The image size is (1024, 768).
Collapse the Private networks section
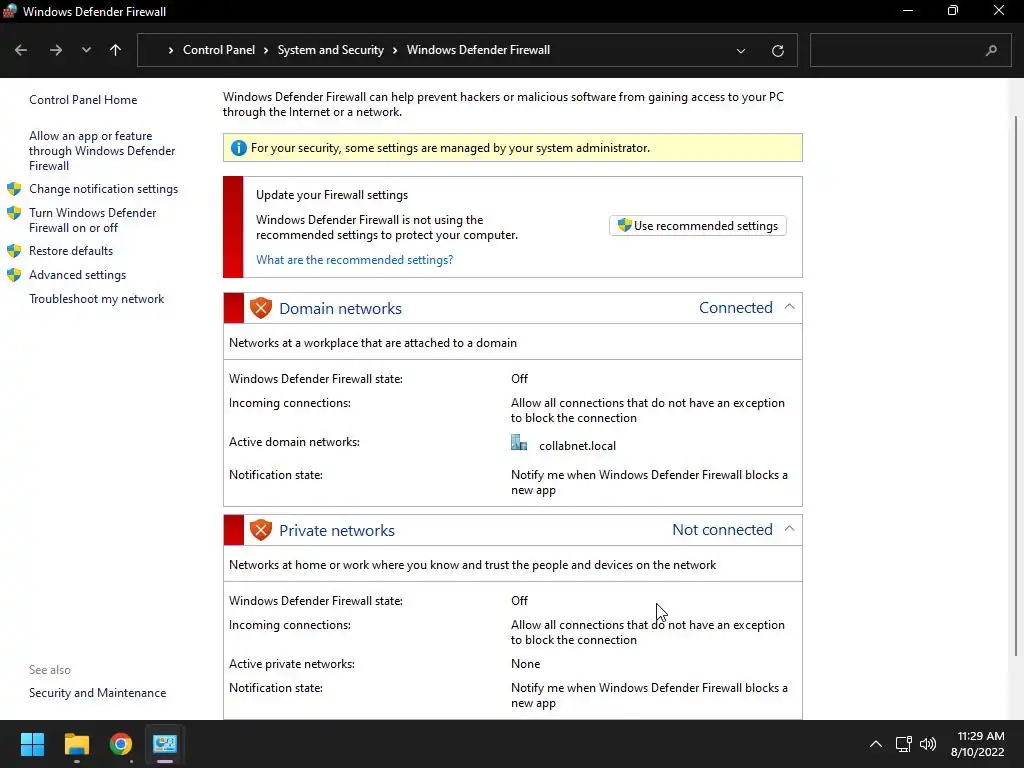pyautogui.click(x=789, y=529)
